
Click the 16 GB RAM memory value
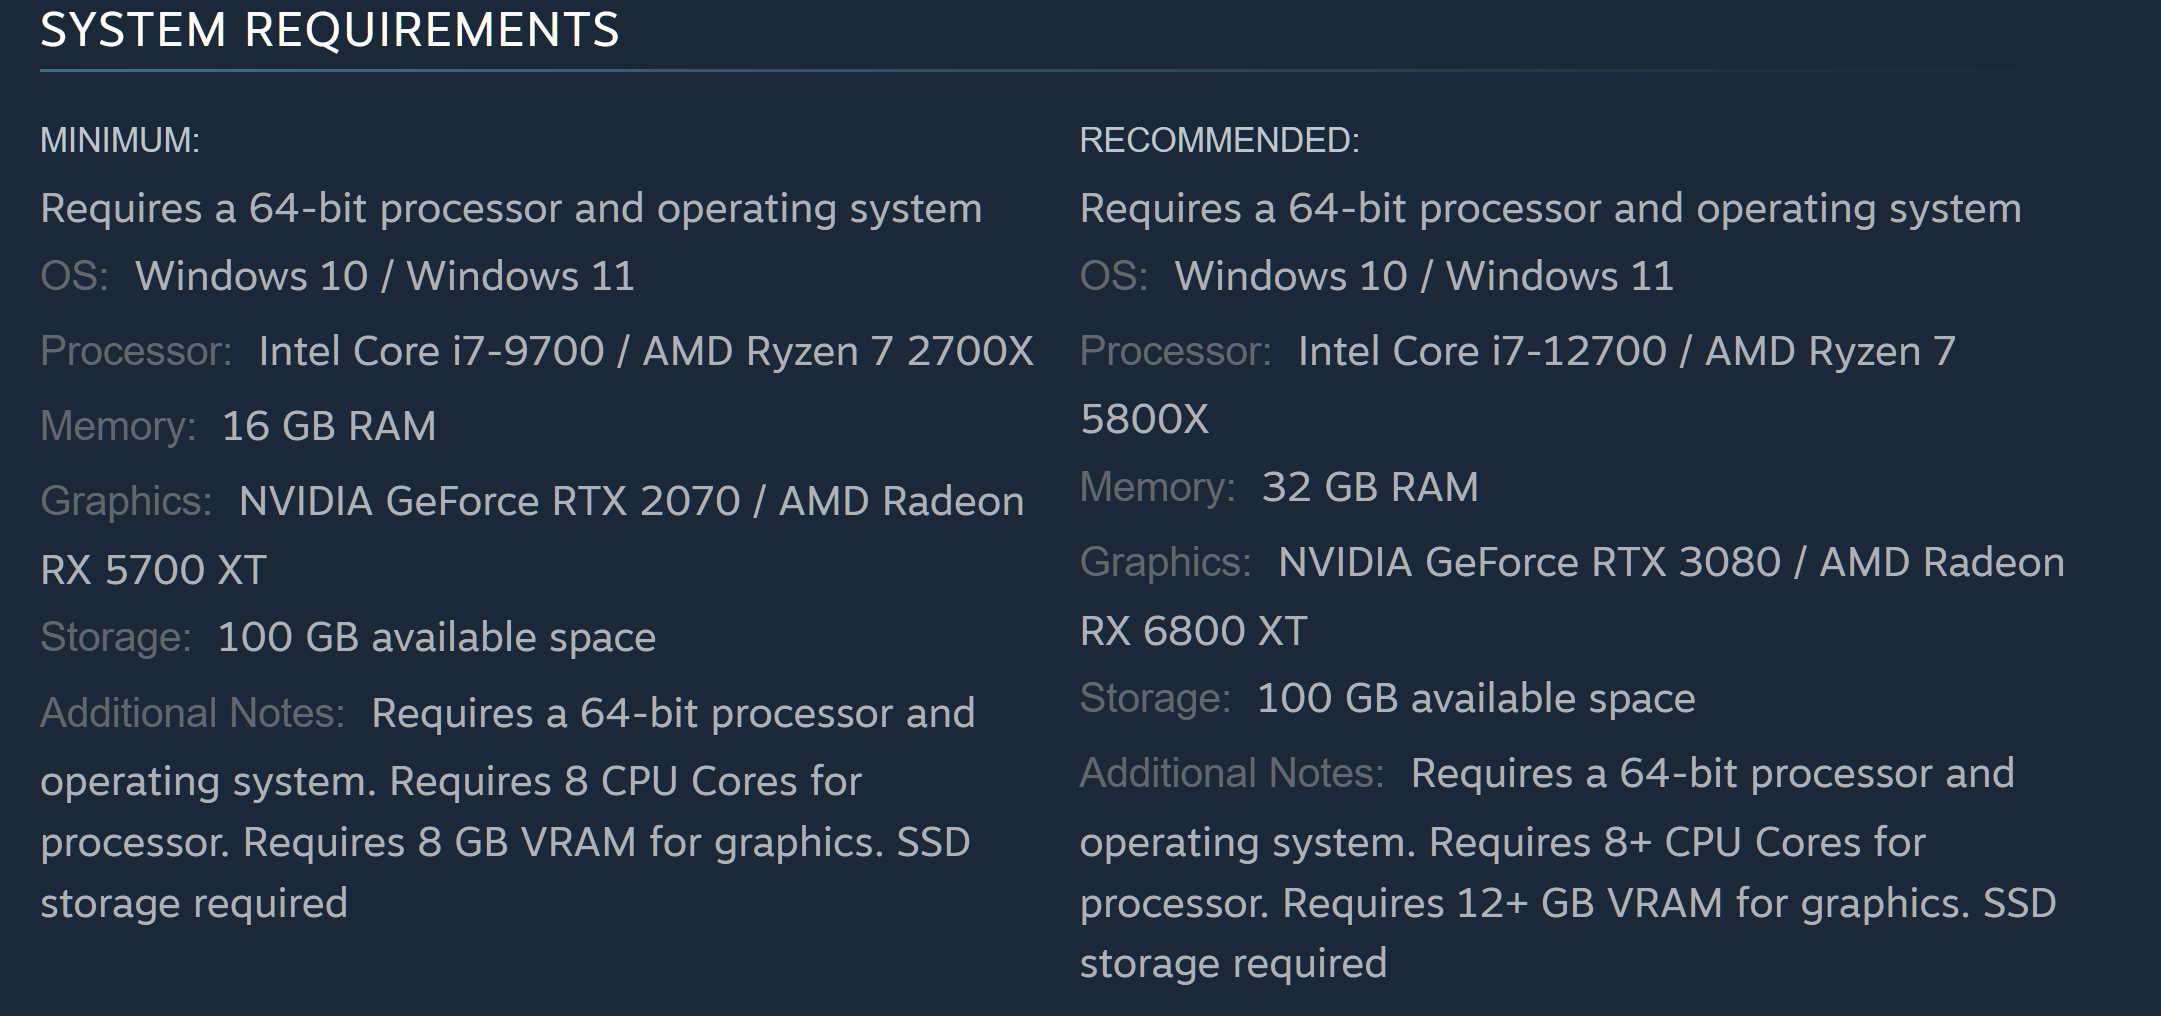(x=329, y=427)
